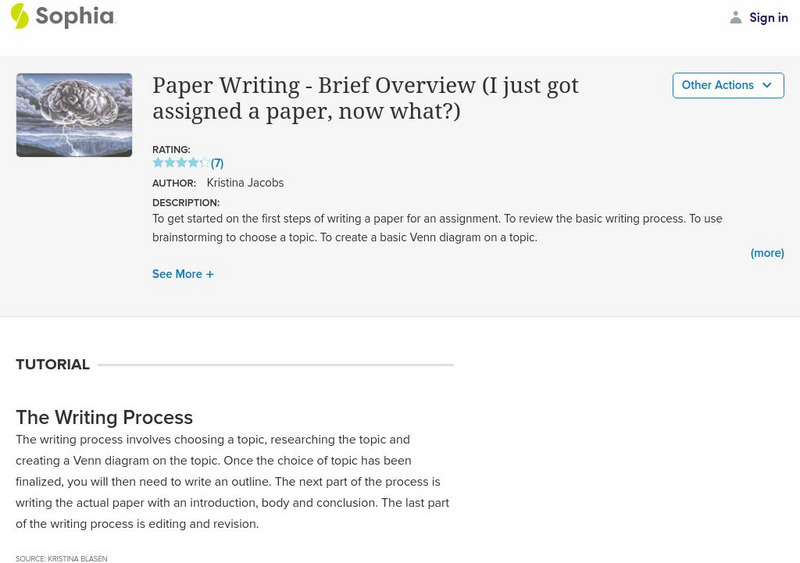Click the writing process body paragraph

tap(234, 481)
